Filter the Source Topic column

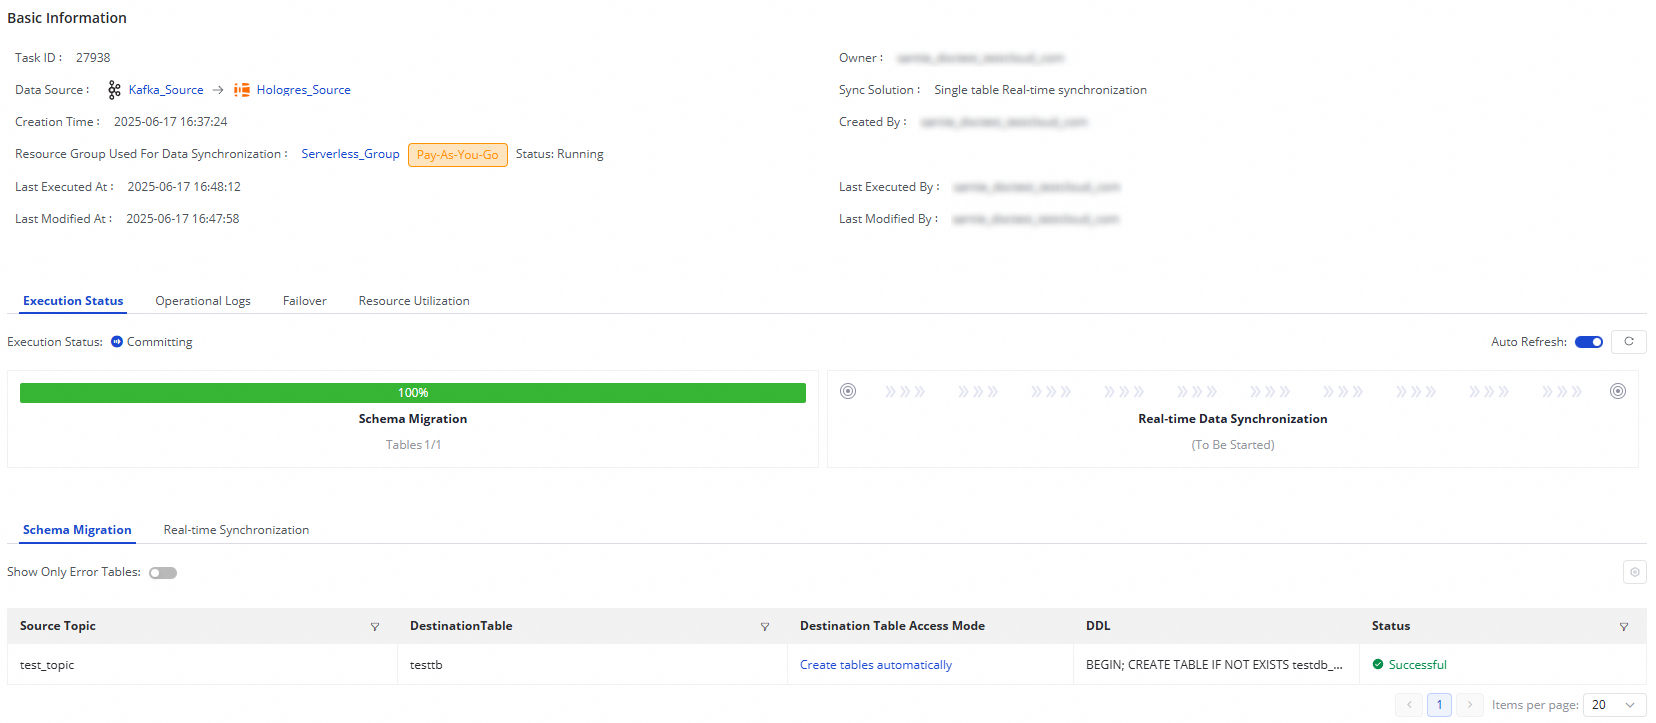pos(375,627)
